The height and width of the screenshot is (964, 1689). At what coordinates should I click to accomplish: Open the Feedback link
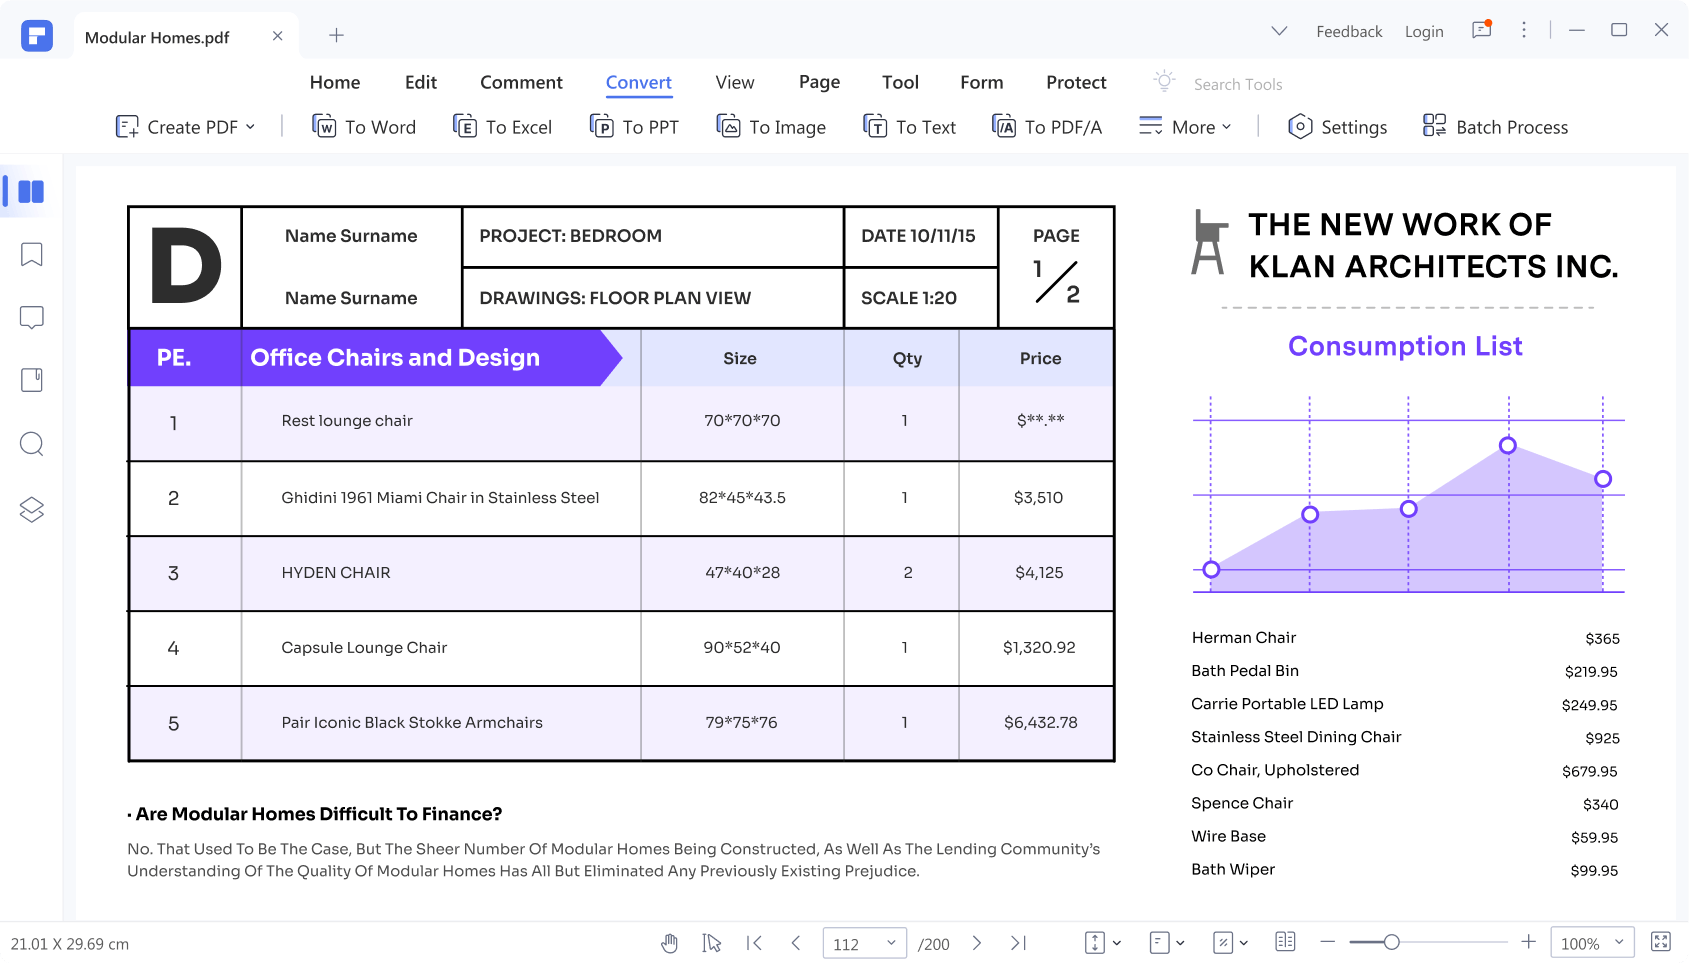coord(1348,31)
